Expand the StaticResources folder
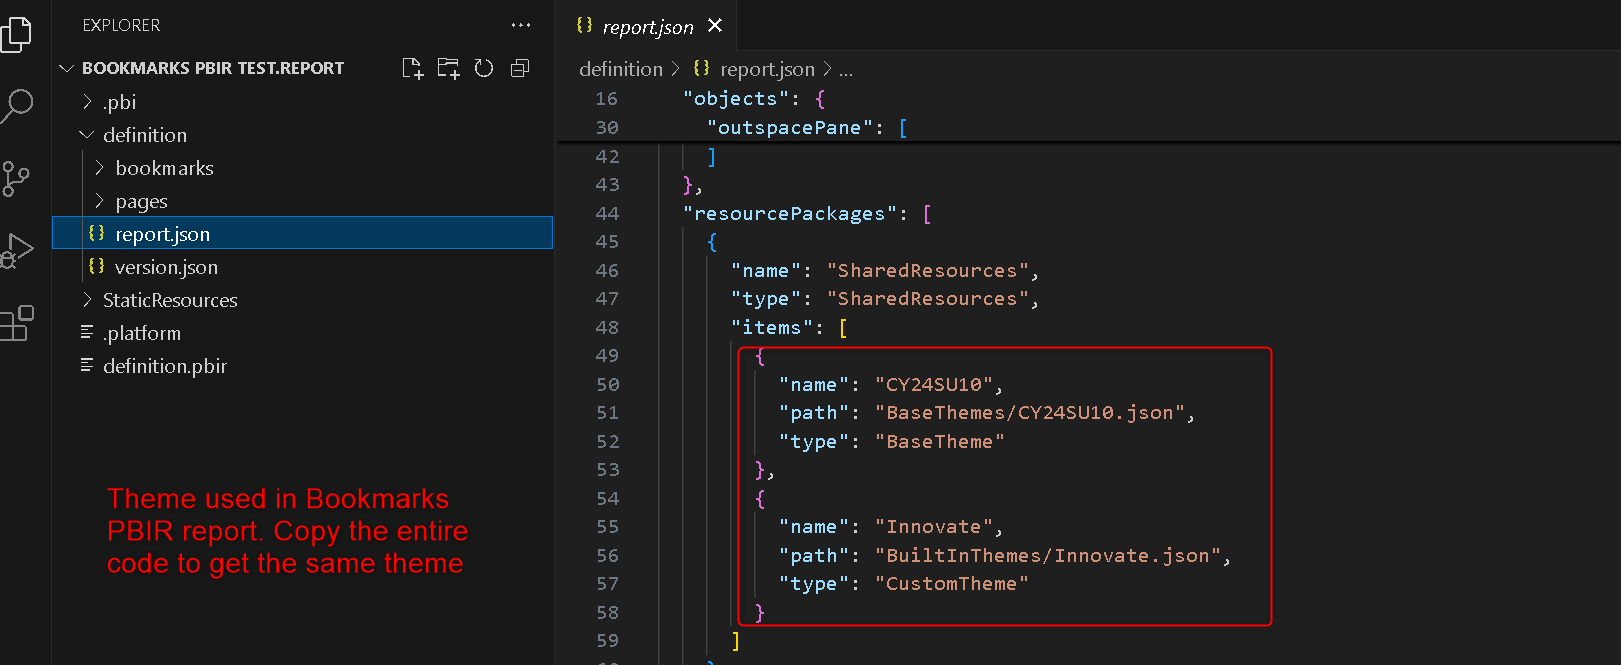Image resolution: width=1621 pixels, height=665 pixels. click(x=170, y=300)
